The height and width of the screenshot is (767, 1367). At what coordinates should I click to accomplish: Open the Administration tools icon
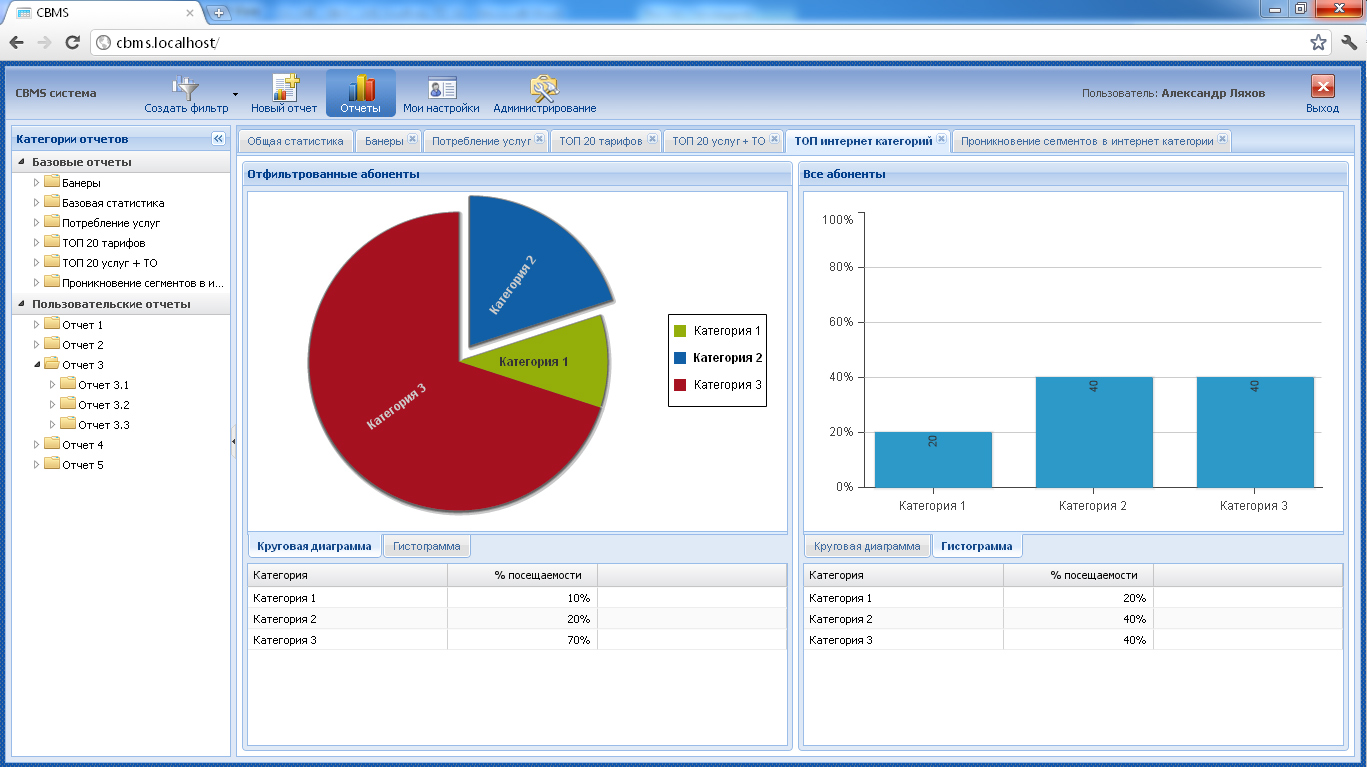click(544, 88)
